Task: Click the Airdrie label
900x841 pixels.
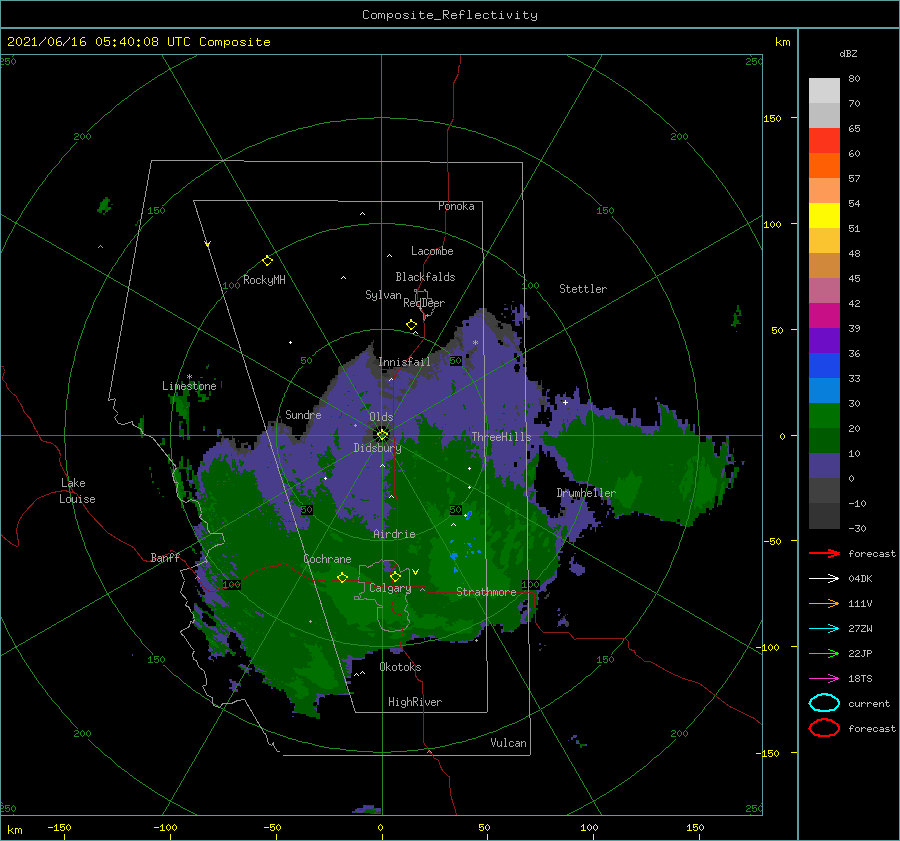Action: pos(394,534)
